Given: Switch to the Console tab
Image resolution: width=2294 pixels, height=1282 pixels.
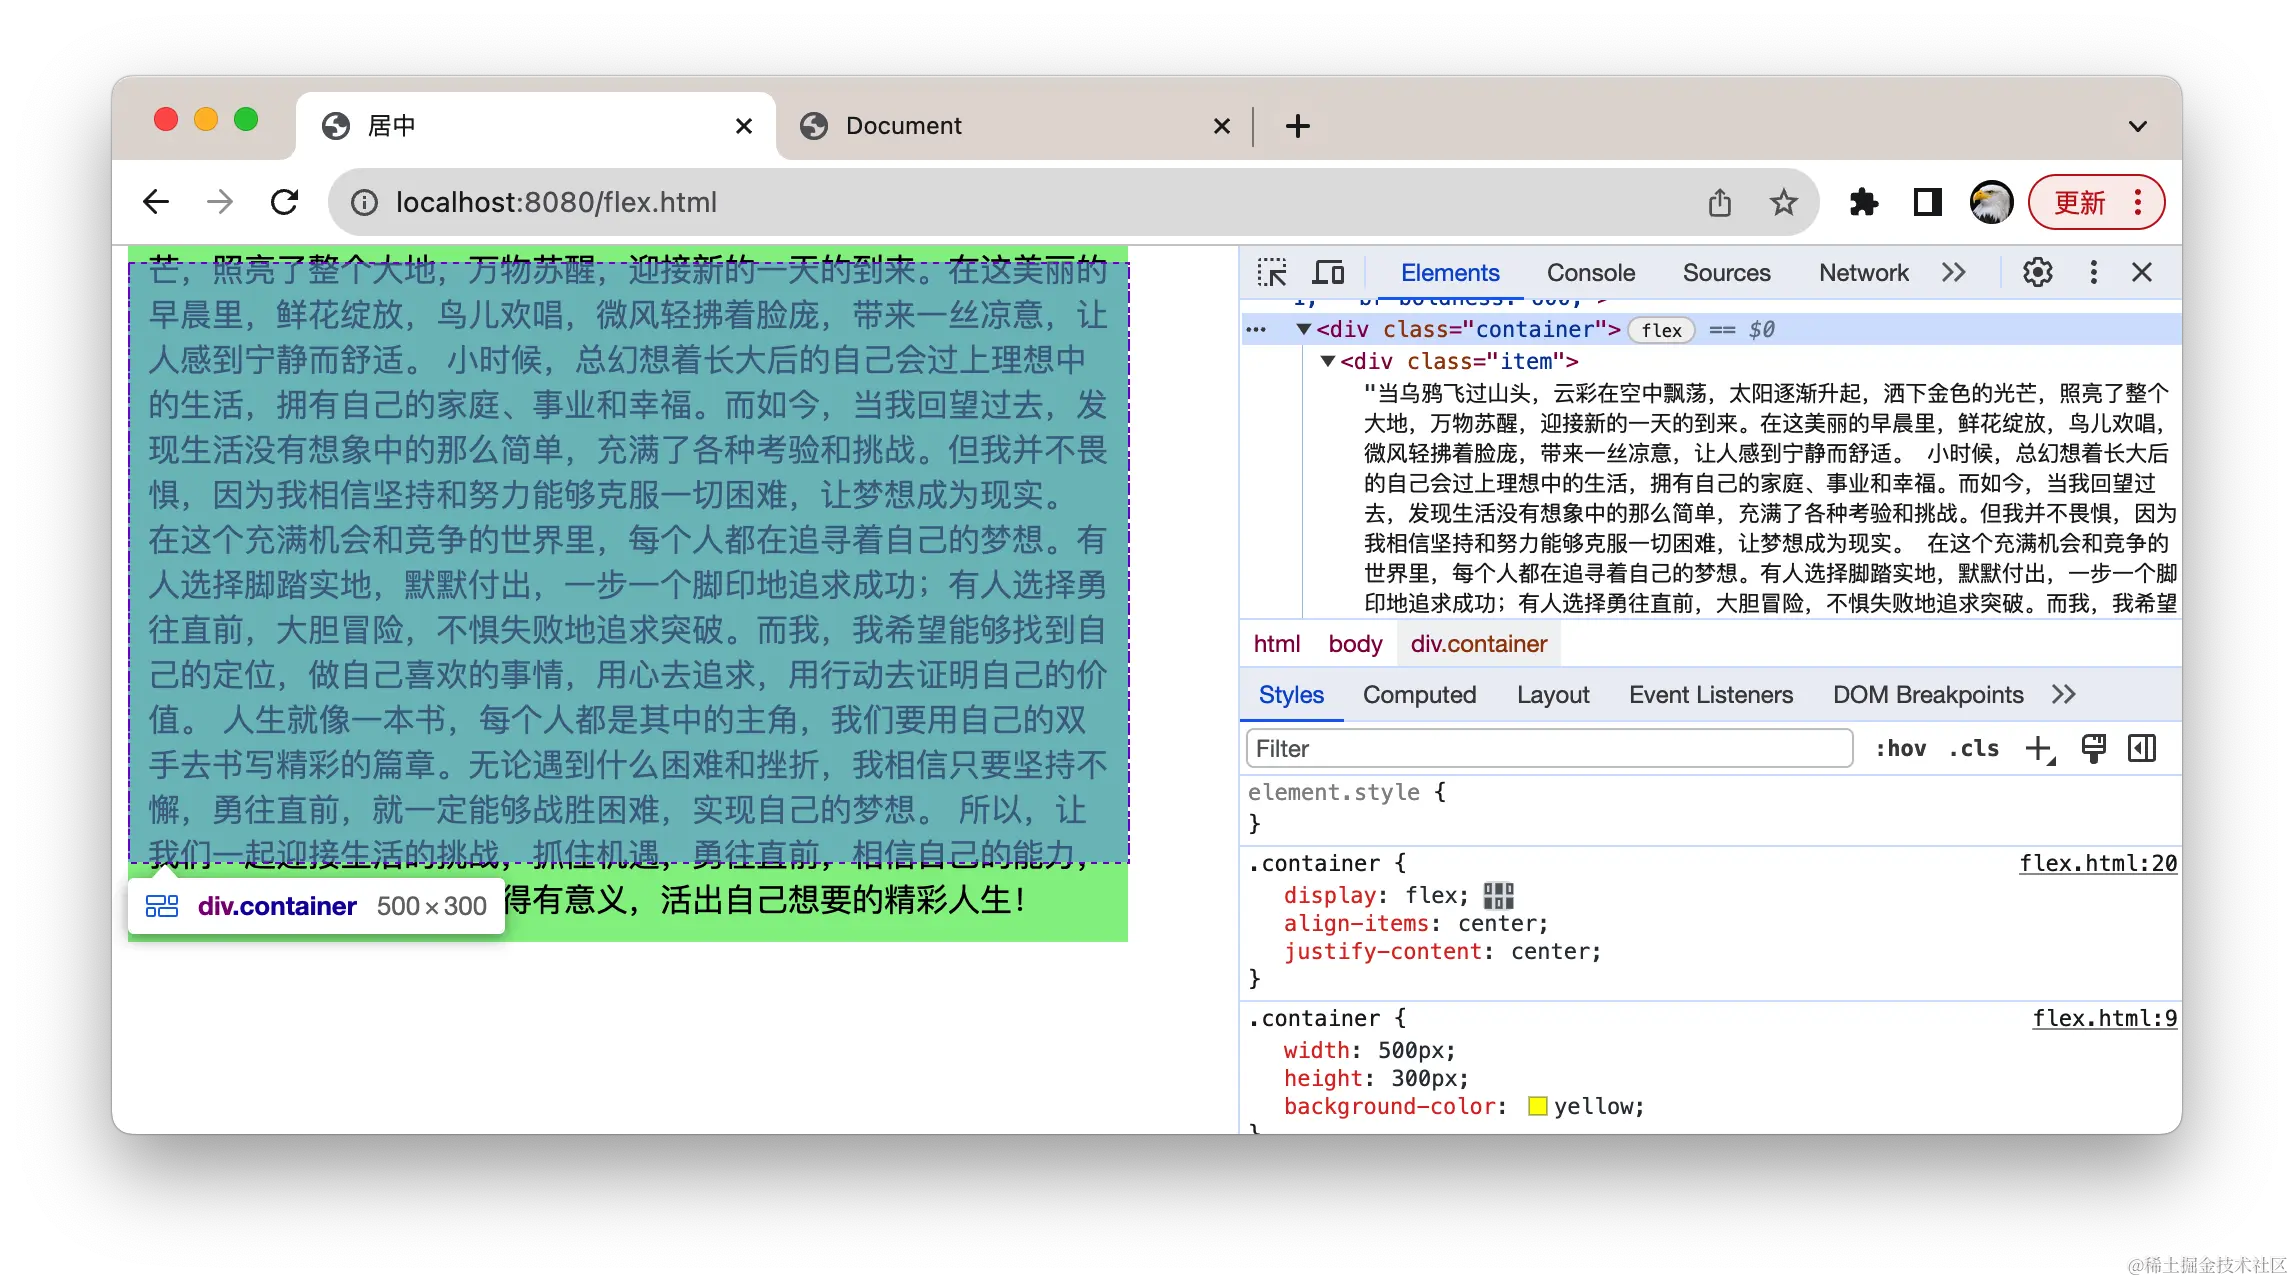Looking at the screenshot, I should 1590,273.
